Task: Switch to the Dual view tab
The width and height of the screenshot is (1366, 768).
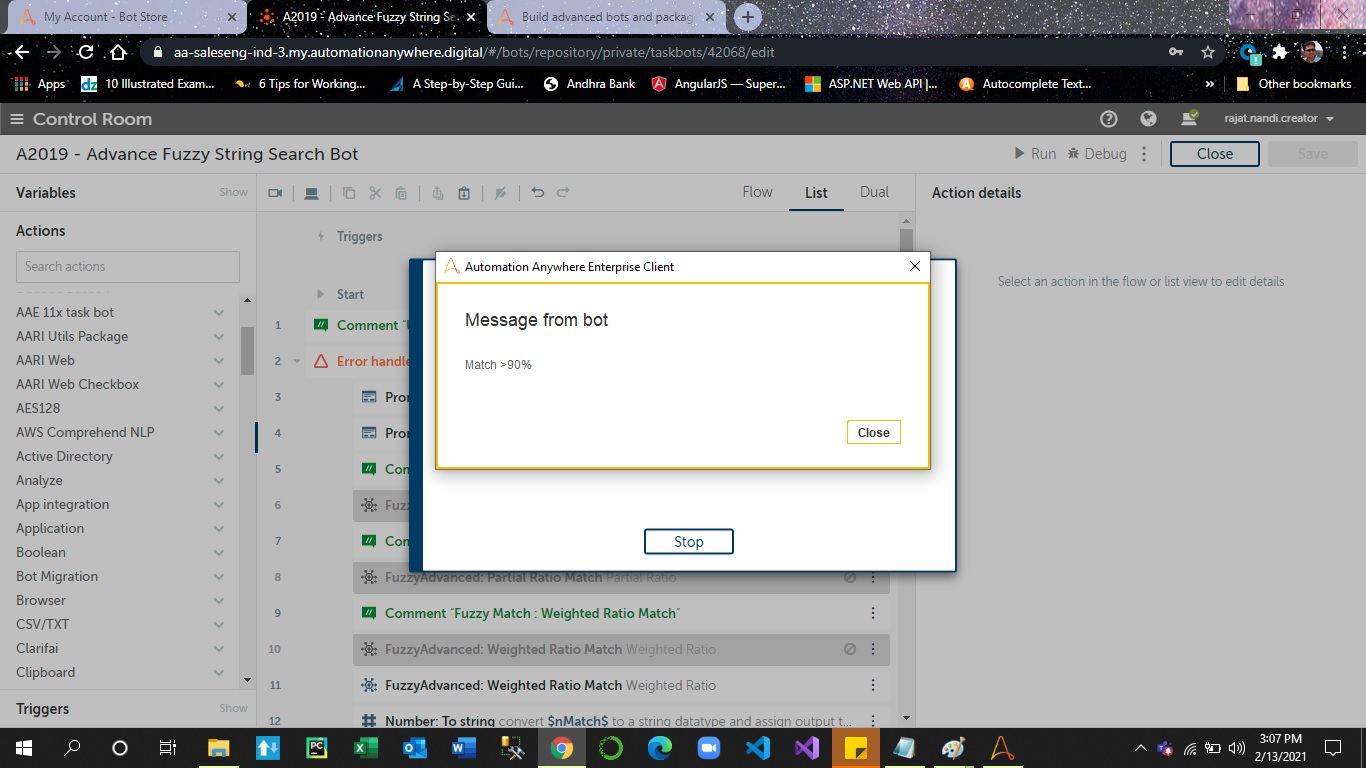Action: tap(874, 192)
